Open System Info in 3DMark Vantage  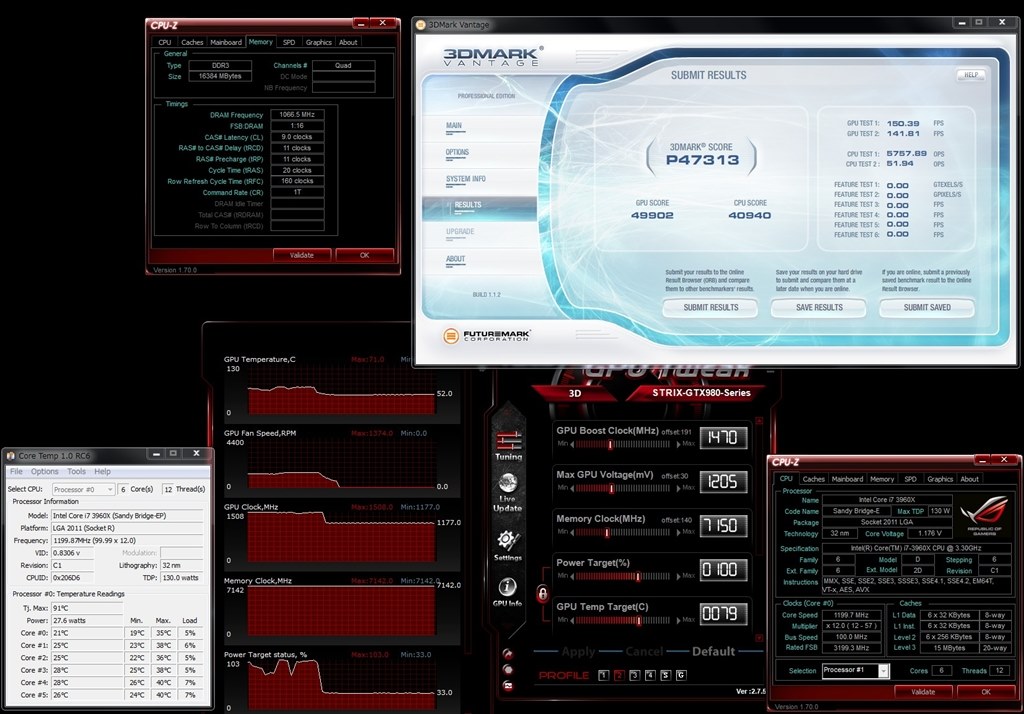pyautogui.click(x=466, y=179)
